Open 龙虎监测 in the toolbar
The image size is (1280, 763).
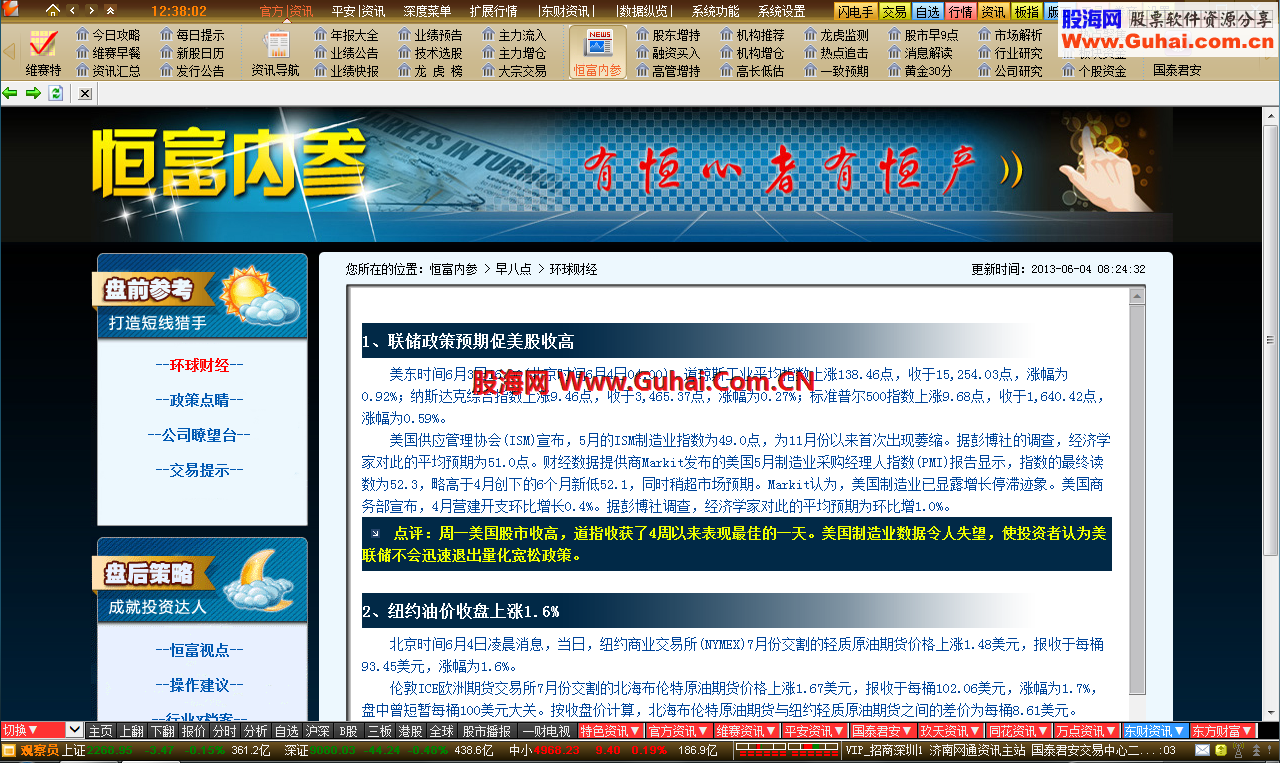[836, 35]
